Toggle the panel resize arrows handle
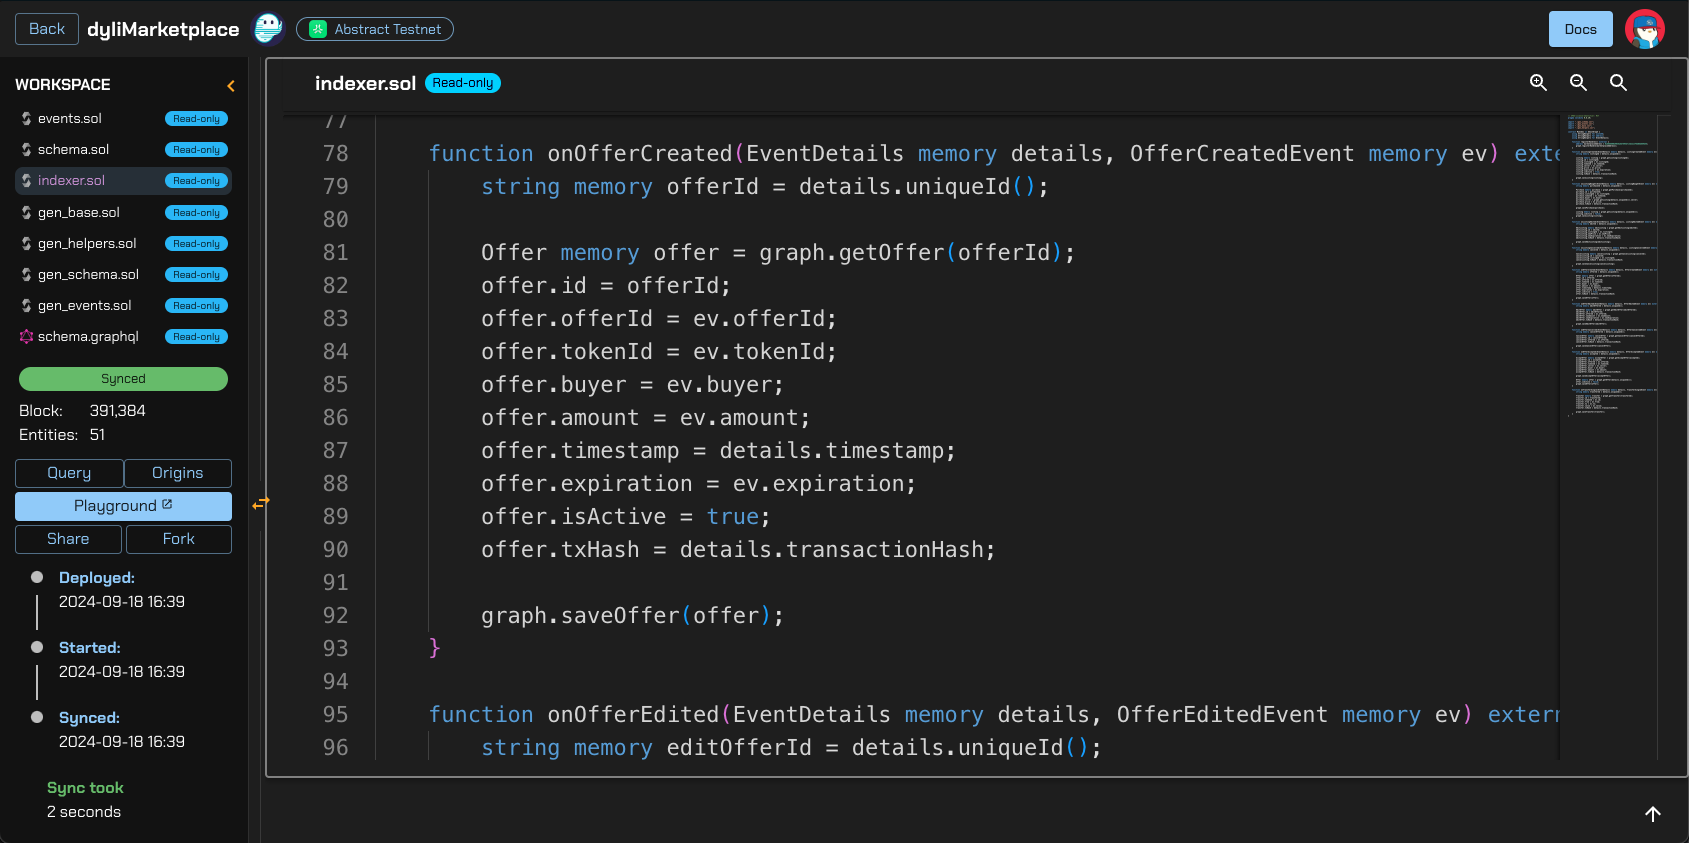Viewport: 1689px width, 843px height. tap(261, 503)
